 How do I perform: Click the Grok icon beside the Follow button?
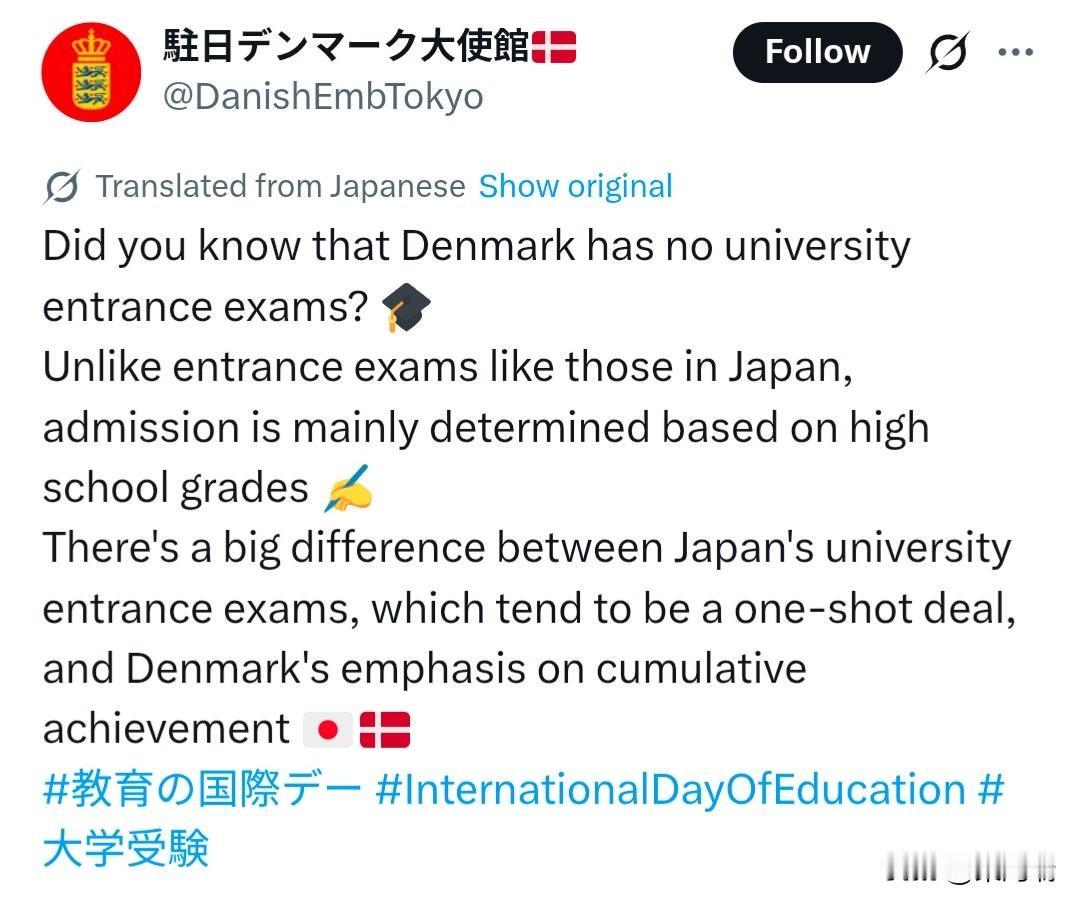point(944,51)
